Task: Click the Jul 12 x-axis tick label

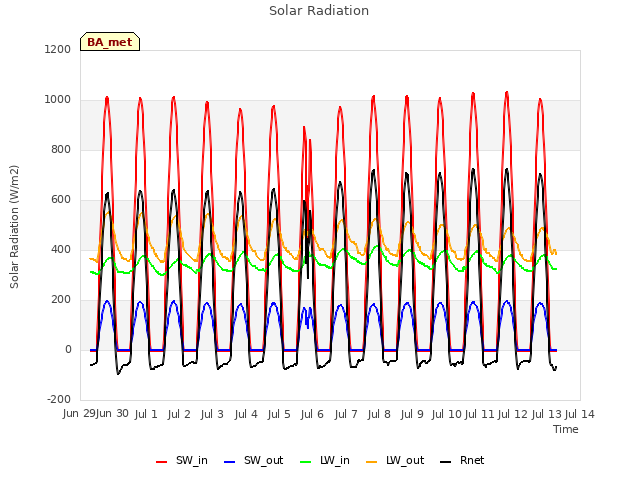Action: 513,414
